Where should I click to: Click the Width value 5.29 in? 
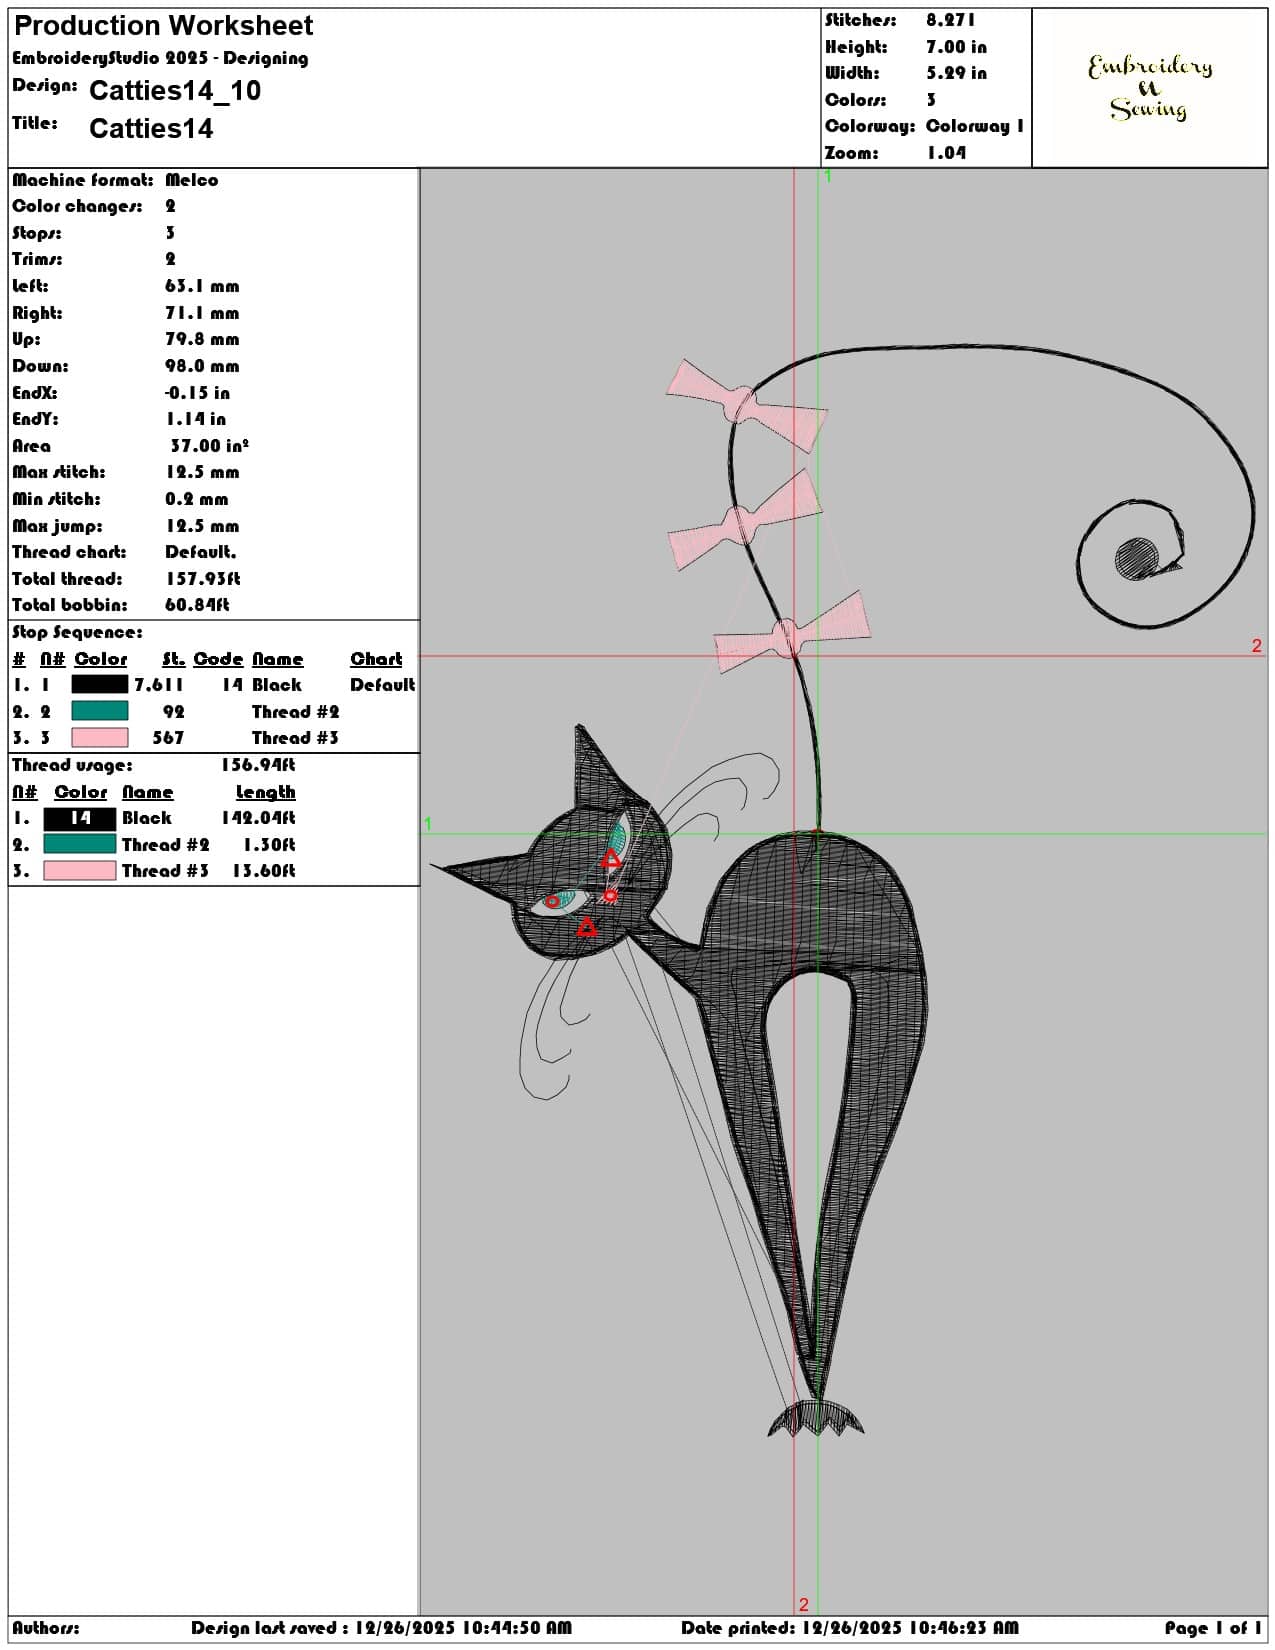pos(956,73)
